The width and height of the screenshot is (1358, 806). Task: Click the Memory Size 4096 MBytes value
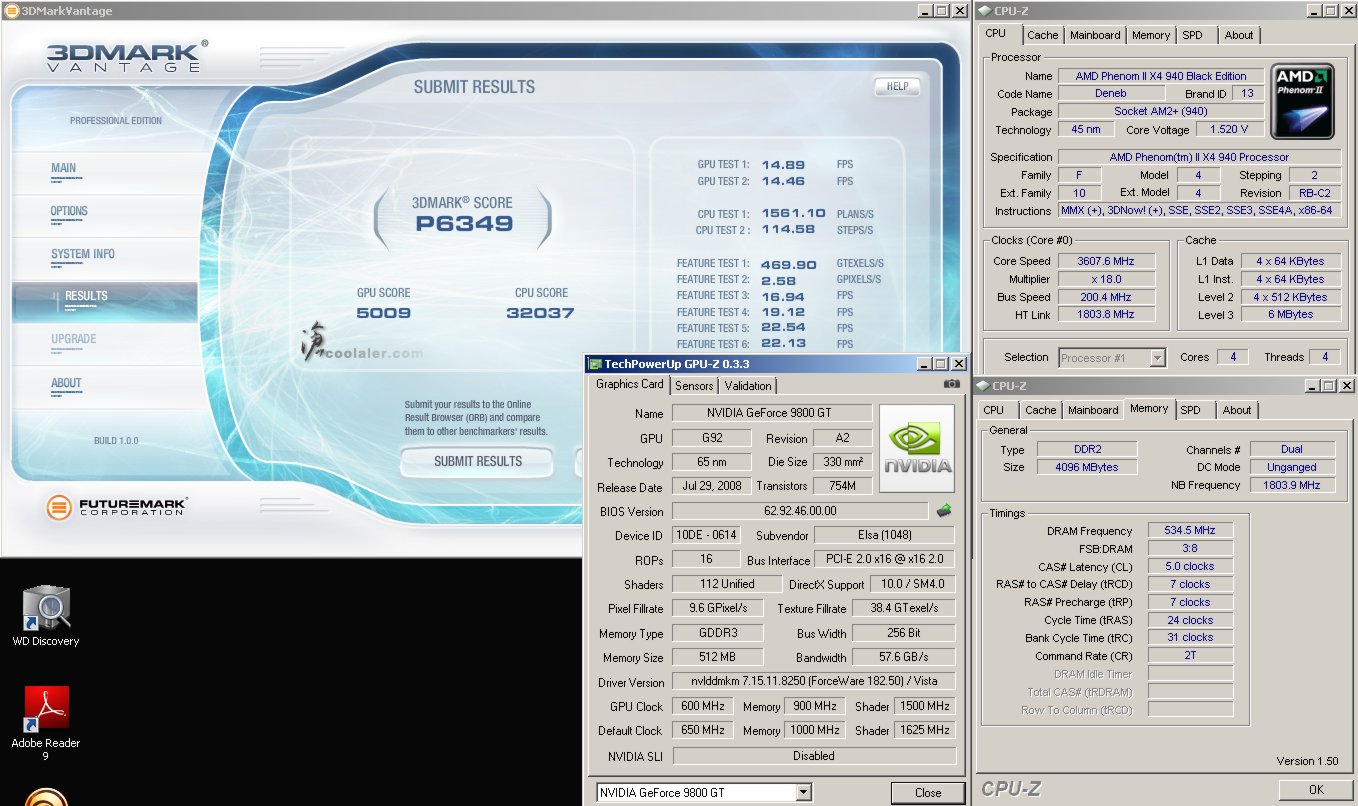[x=1087, y=467]
